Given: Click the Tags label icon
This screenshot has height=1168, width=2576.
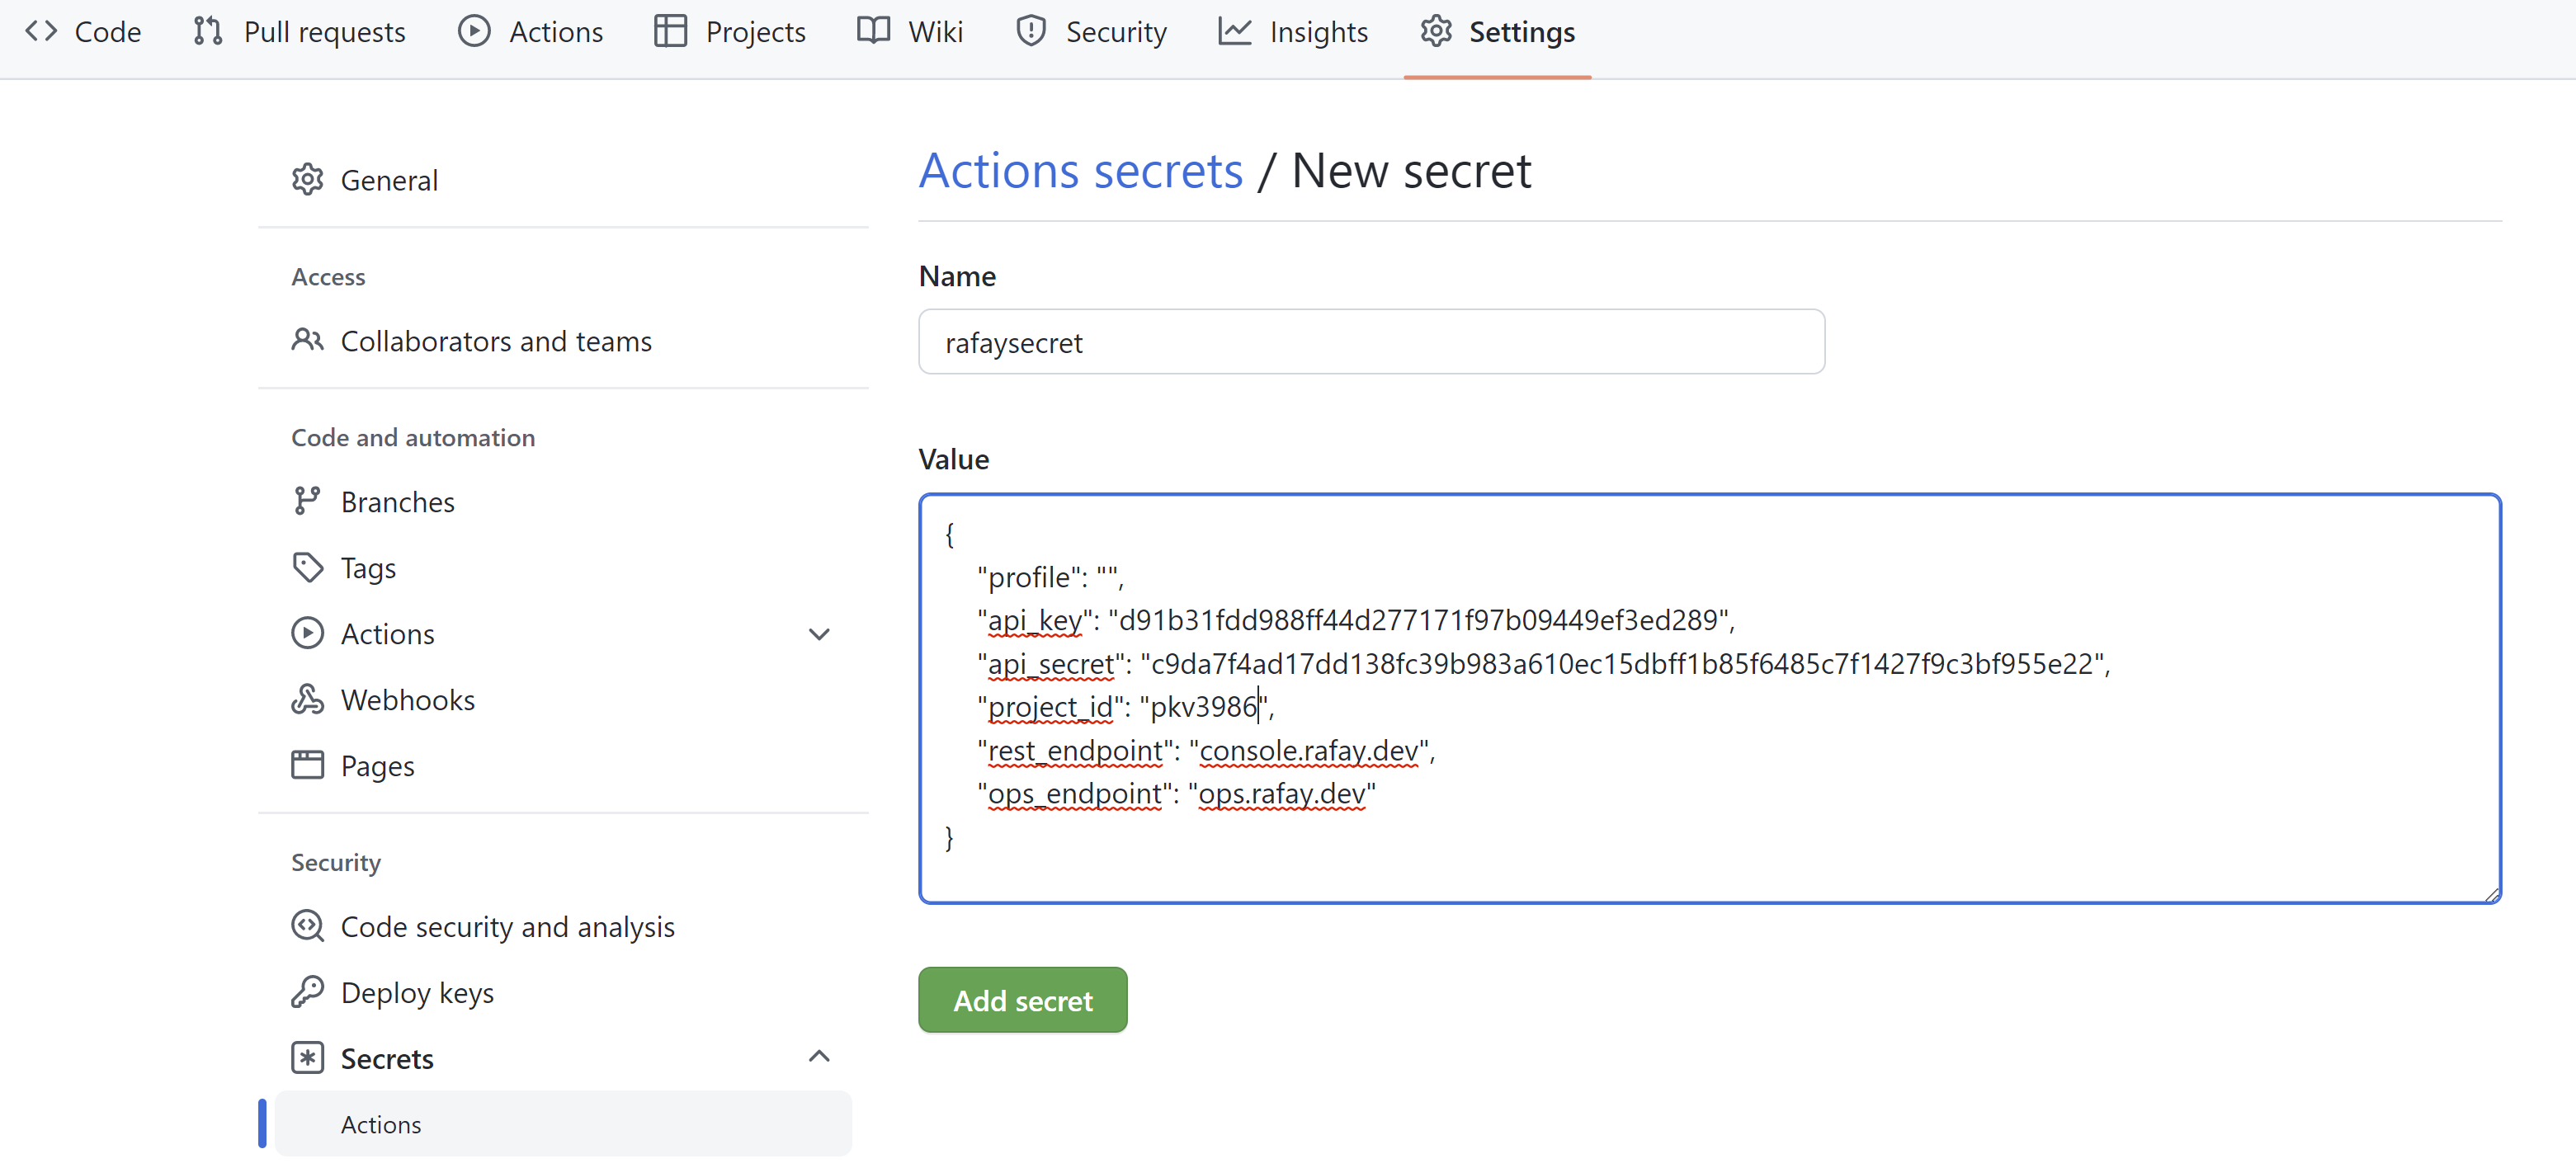Looking at the screenshot, I should click(x=307, y=567).
